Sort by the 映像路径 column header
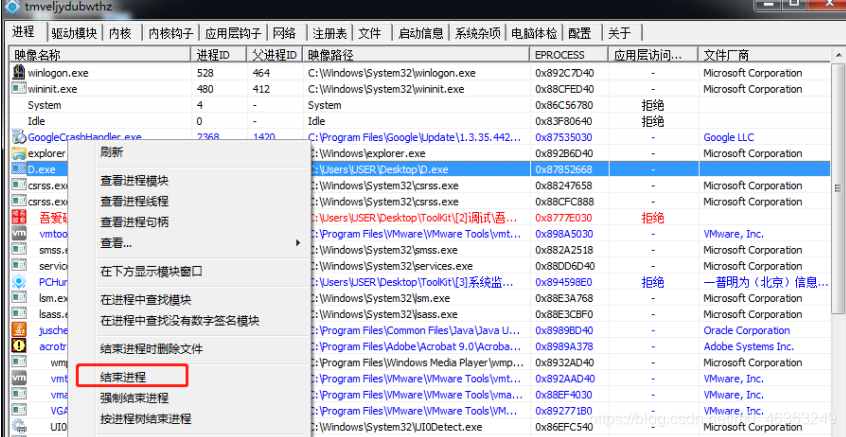Screen dimensions: 846x437 click(417, 54)
